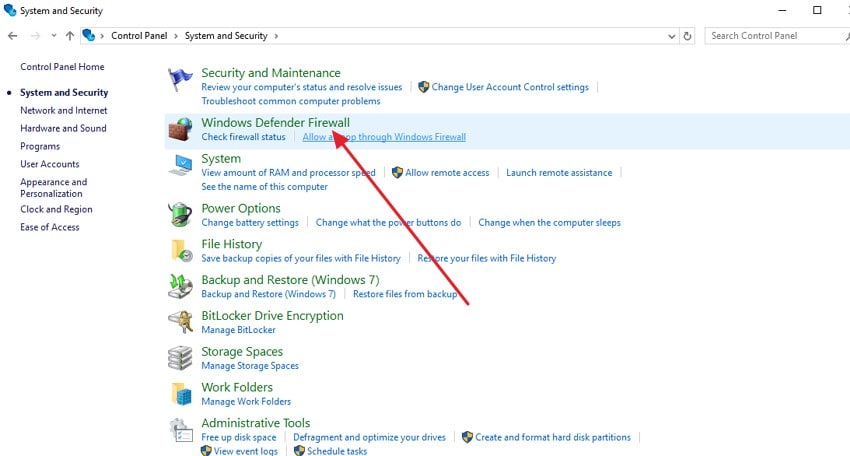Image resolution: width=850 pixels, height=456 pixels.
Task: Click the Control Panel breadcrumb
Action: pos(139,36)
